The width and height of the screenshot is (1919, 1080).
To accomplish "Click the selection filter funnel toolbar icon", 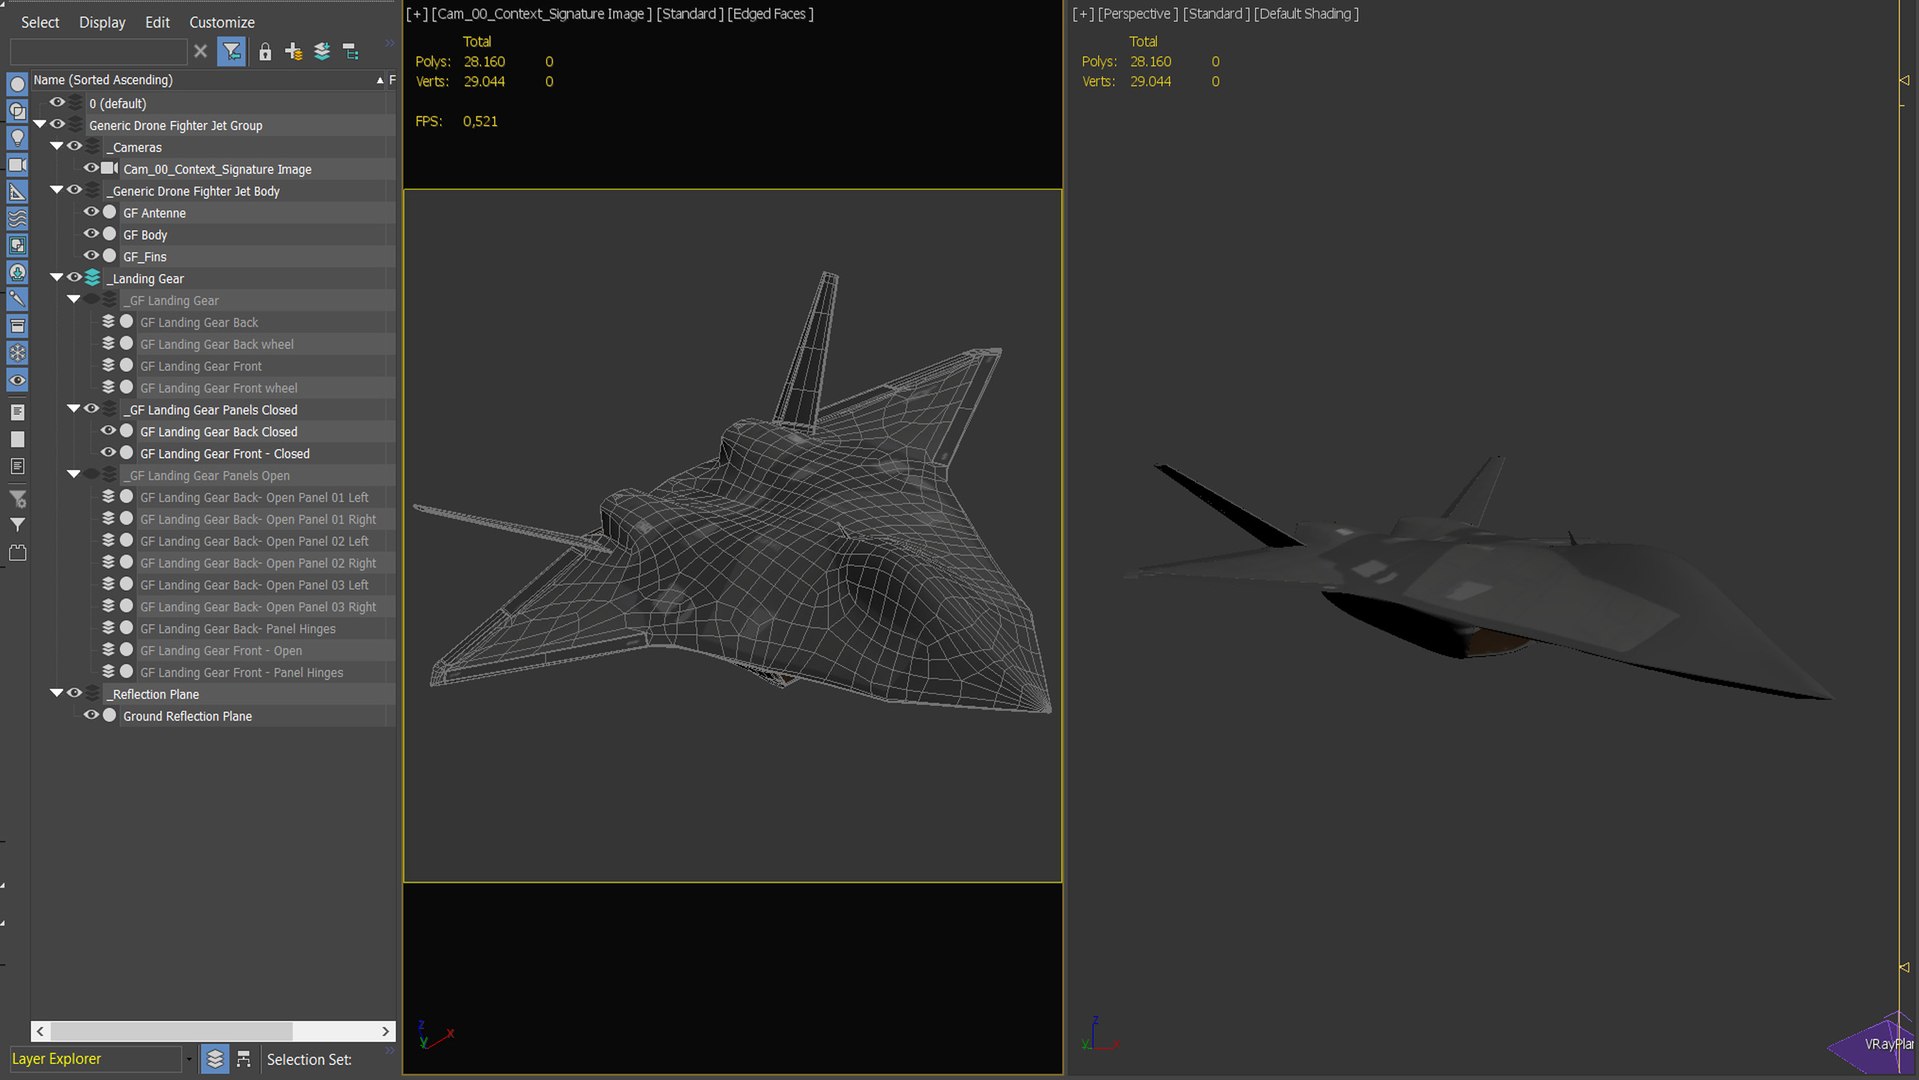I will tap(231, 51).
